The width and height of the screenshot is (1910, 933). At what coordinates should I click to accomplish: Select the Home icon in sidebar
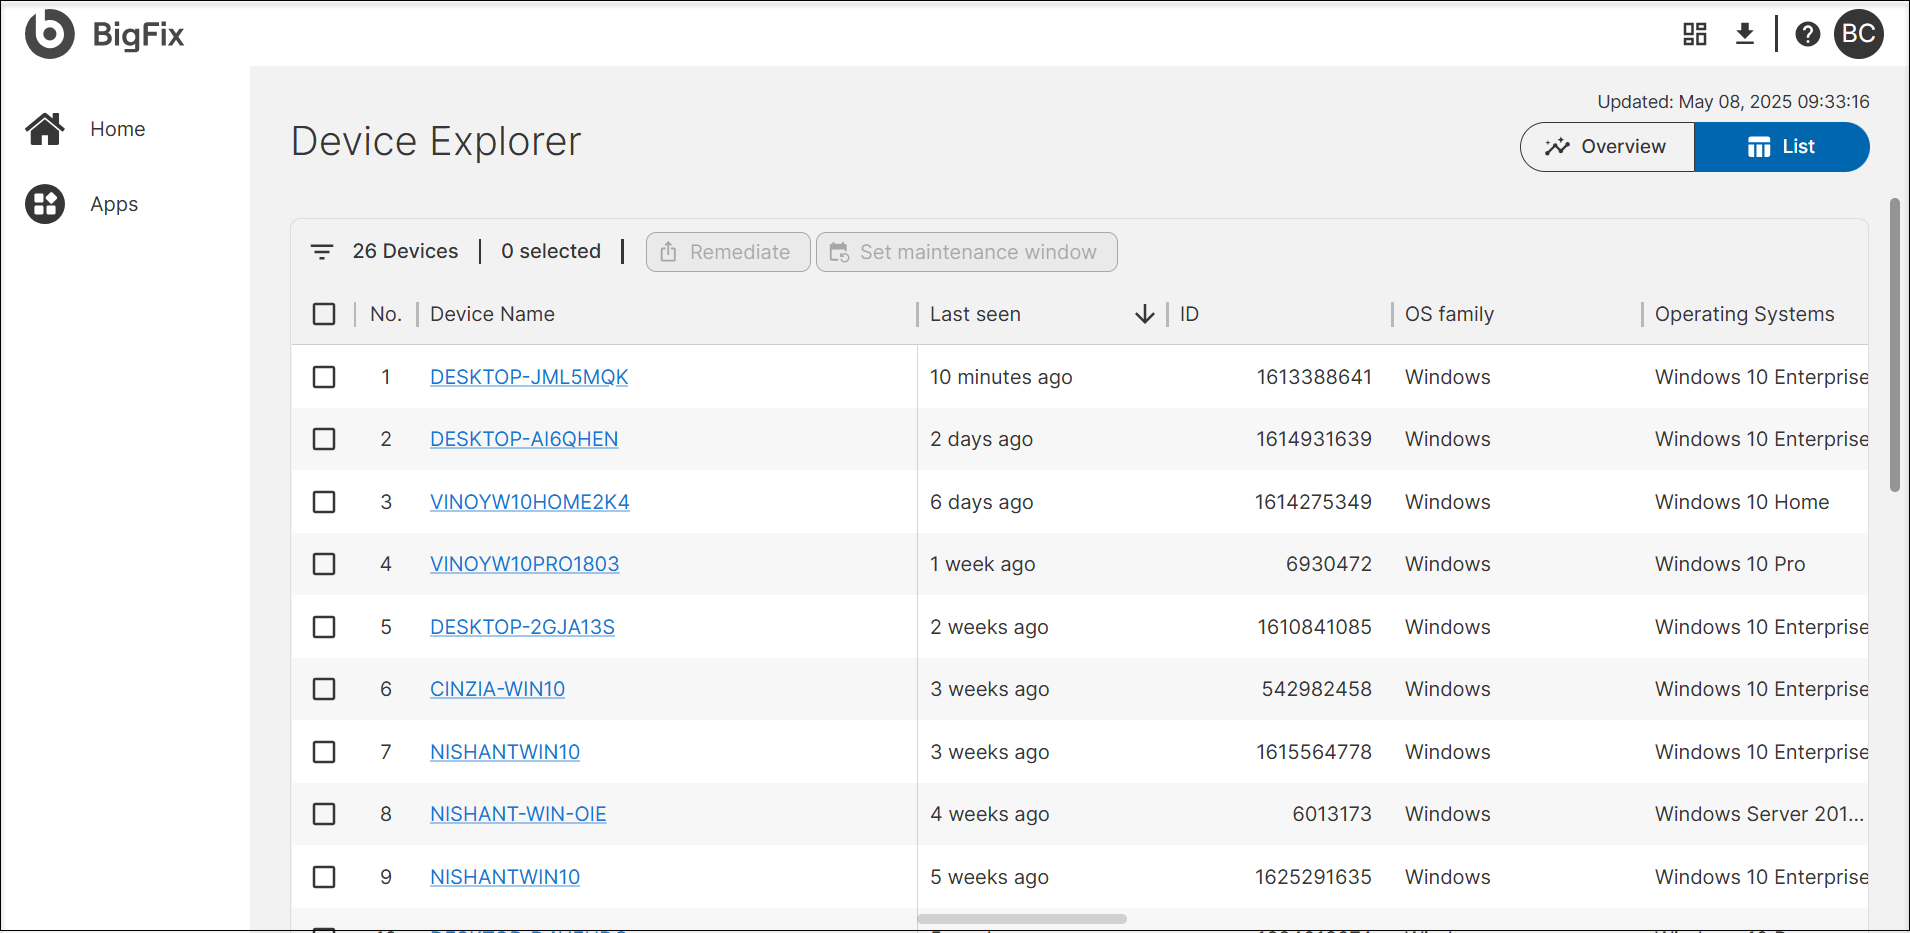[44, 128]
